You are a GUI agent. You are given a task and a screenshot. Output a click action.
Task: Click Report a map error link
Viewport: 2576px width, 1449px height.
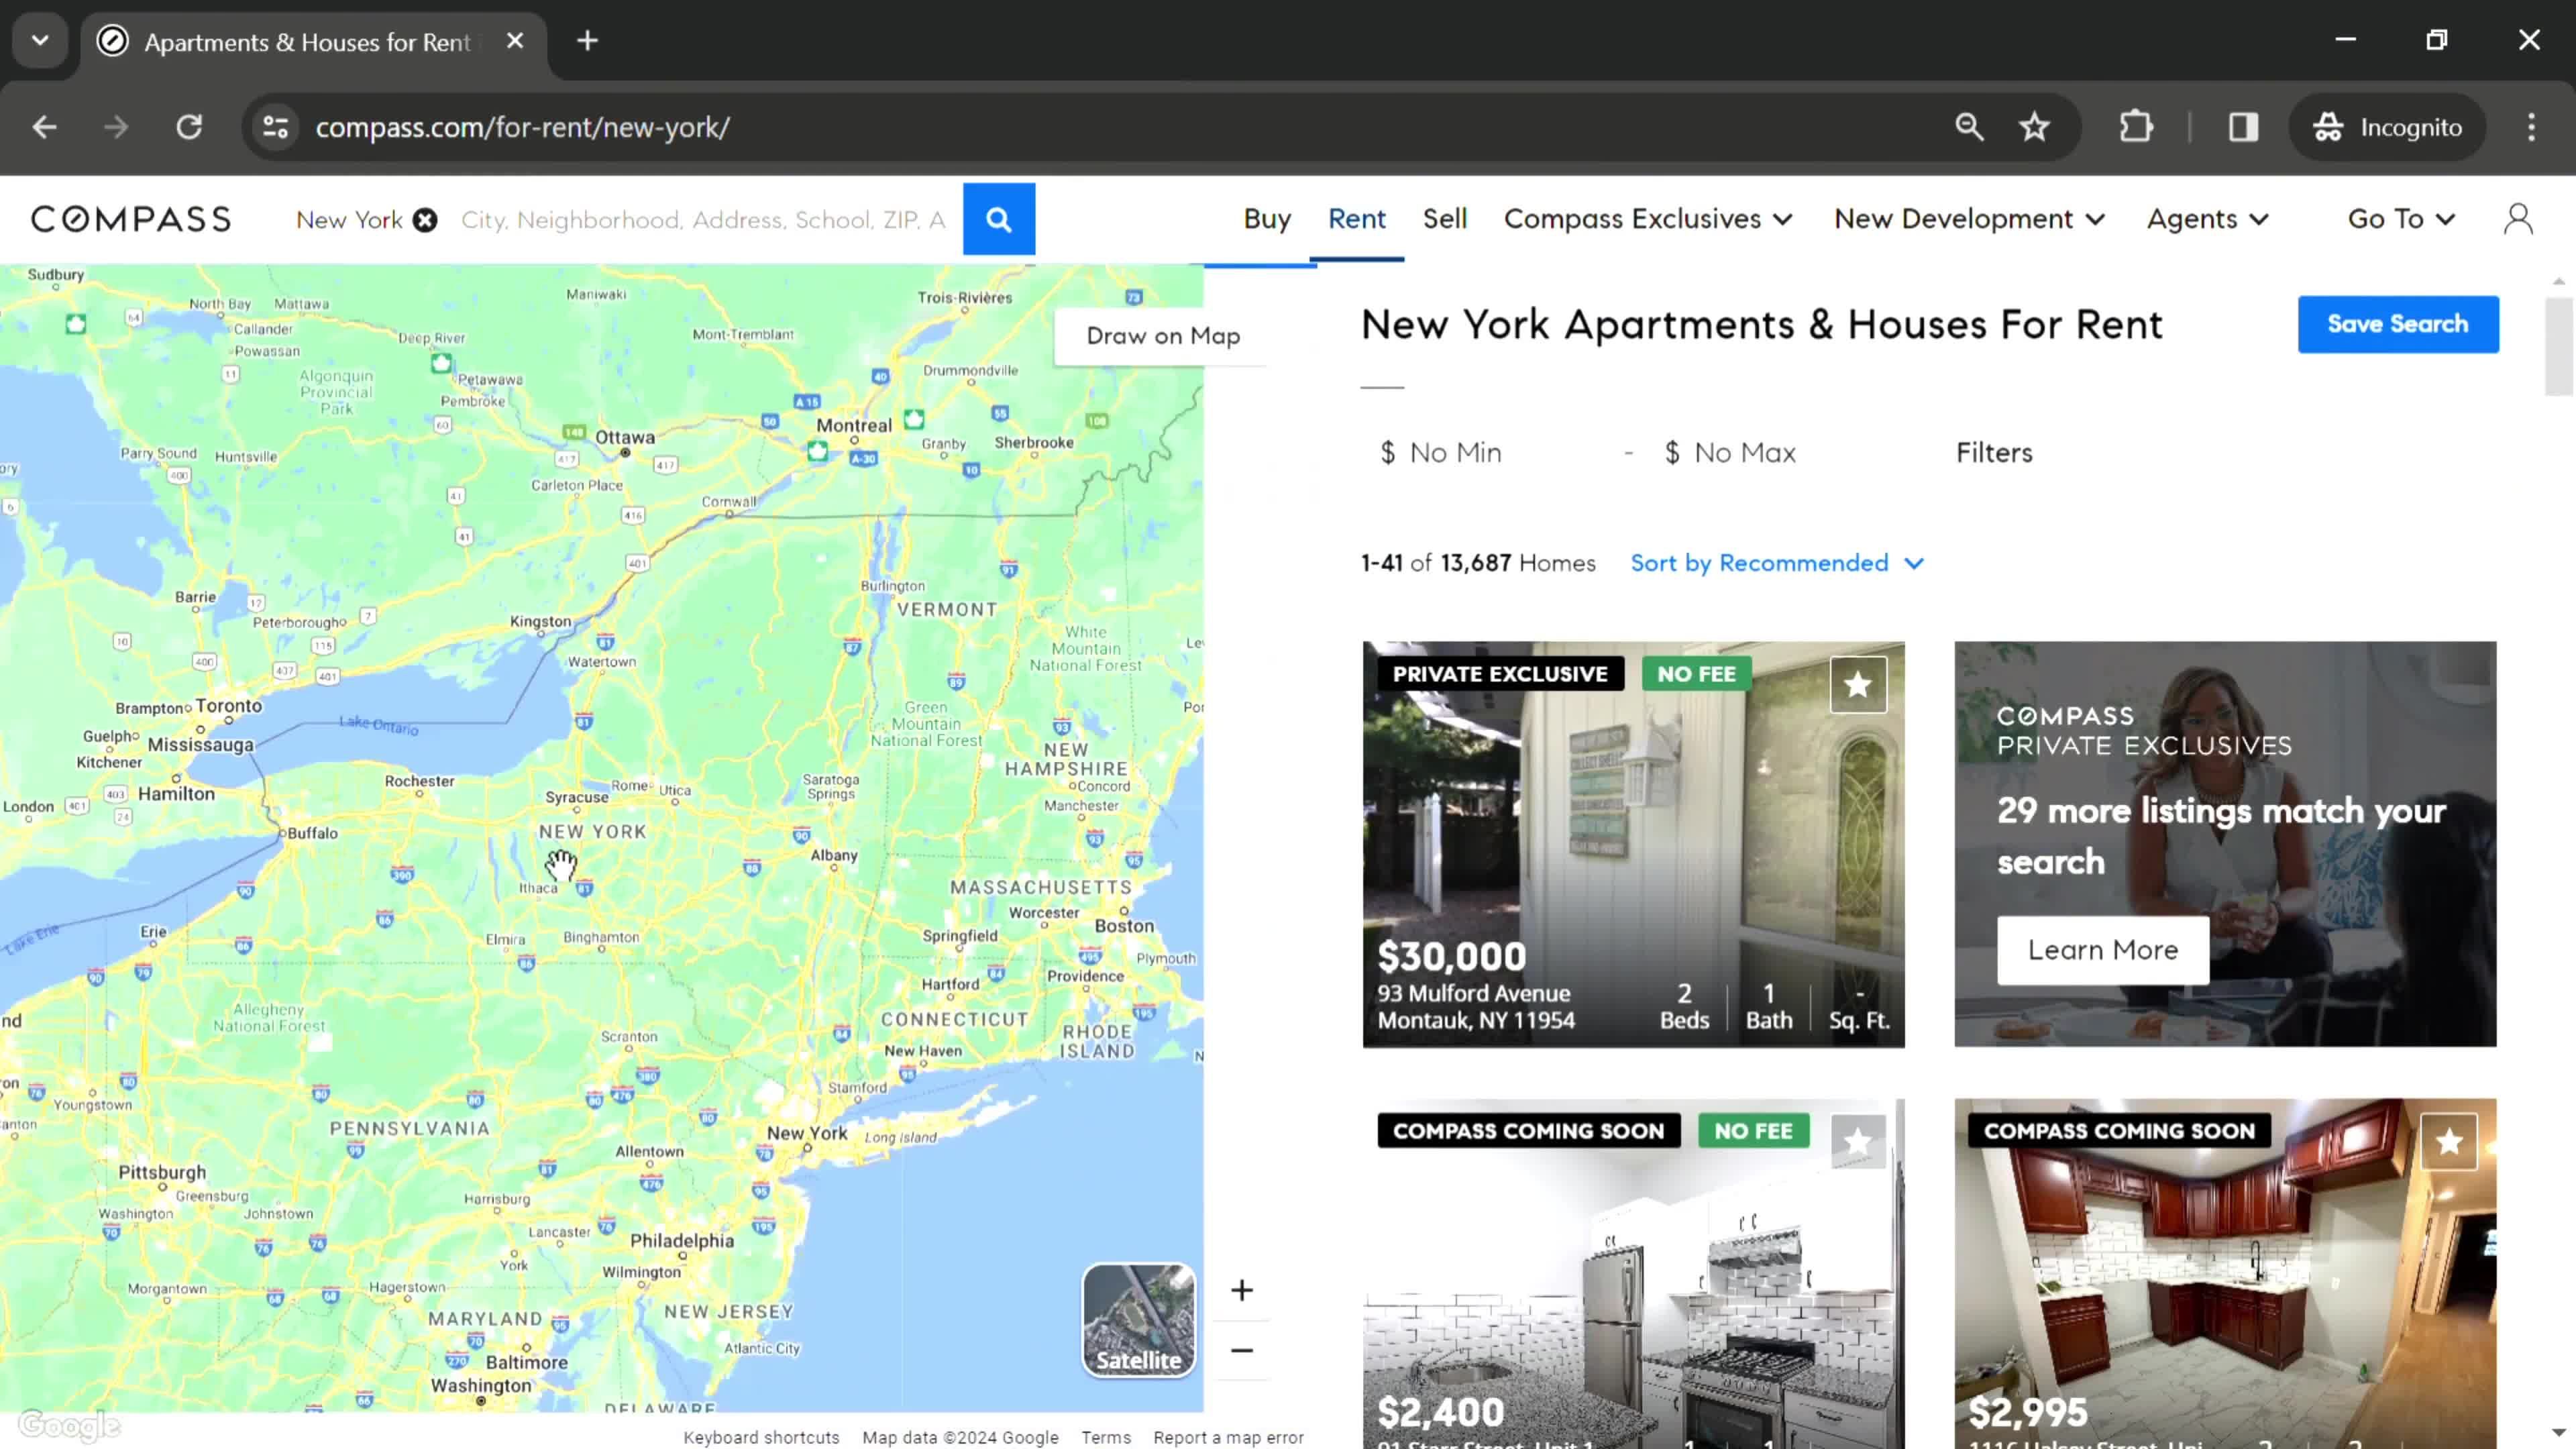tap(1228, 1437)
